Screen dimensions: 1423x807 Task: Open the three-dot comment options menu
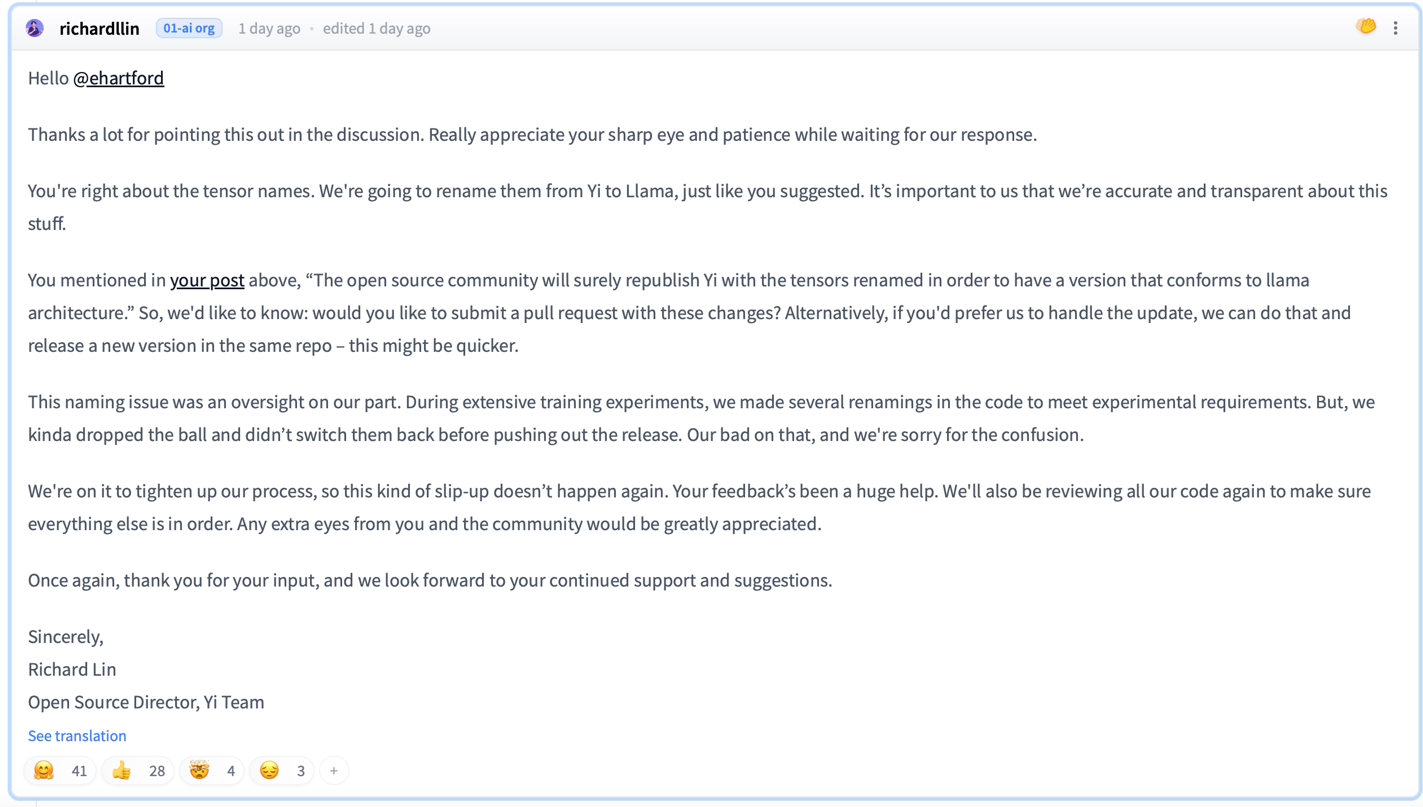[x=1396, y=28]
